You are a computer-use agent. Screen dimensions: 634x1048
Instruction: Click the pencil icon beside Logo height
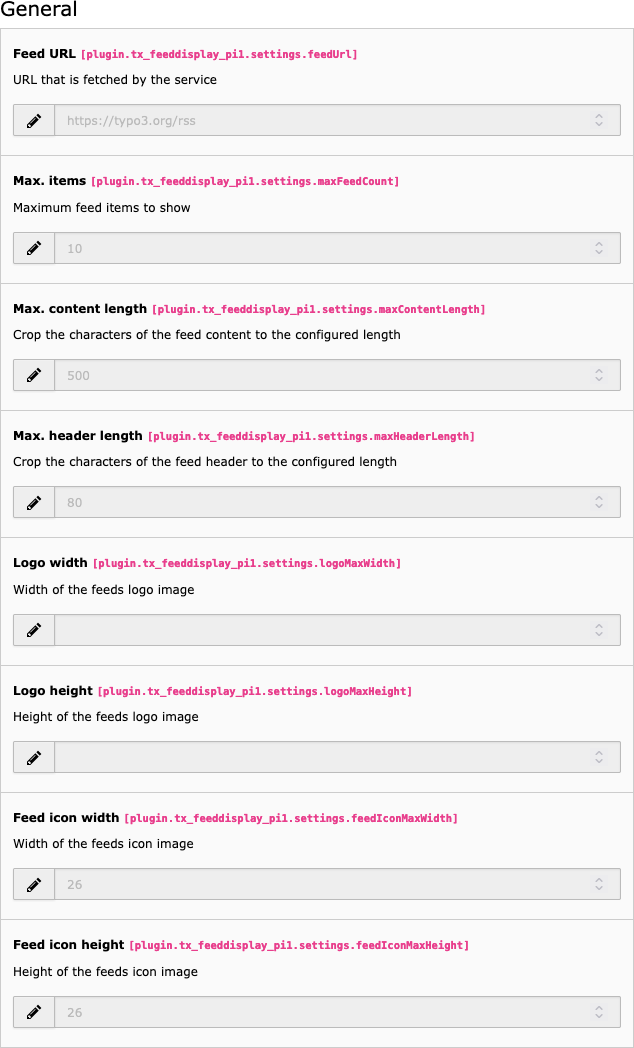(x=34, y=757)
